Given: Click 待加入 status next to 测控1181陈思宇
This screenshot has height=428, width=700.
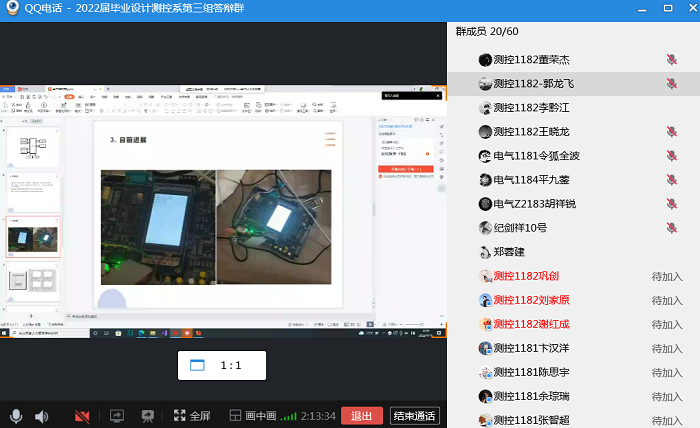Looking at the screenshot, I should click(667, 372).
